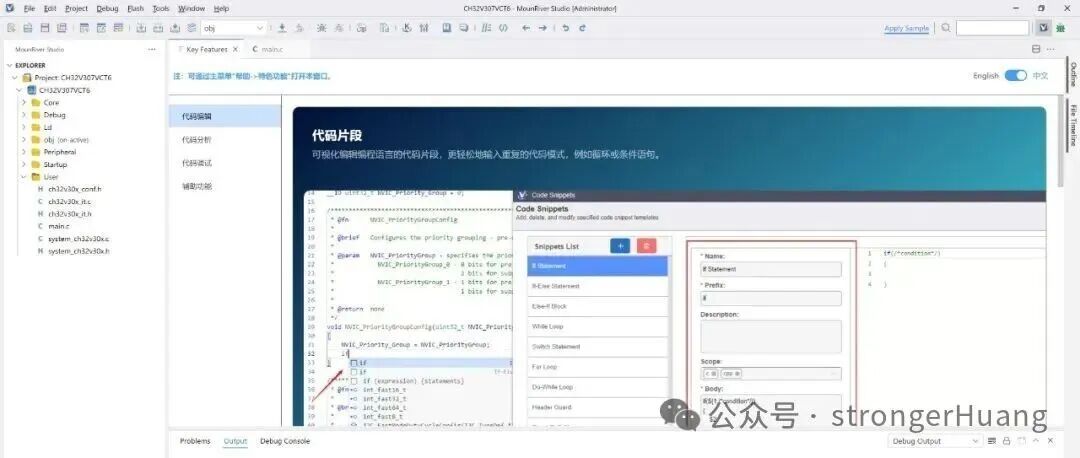Collapse the User folder

[x=23, y=177]
